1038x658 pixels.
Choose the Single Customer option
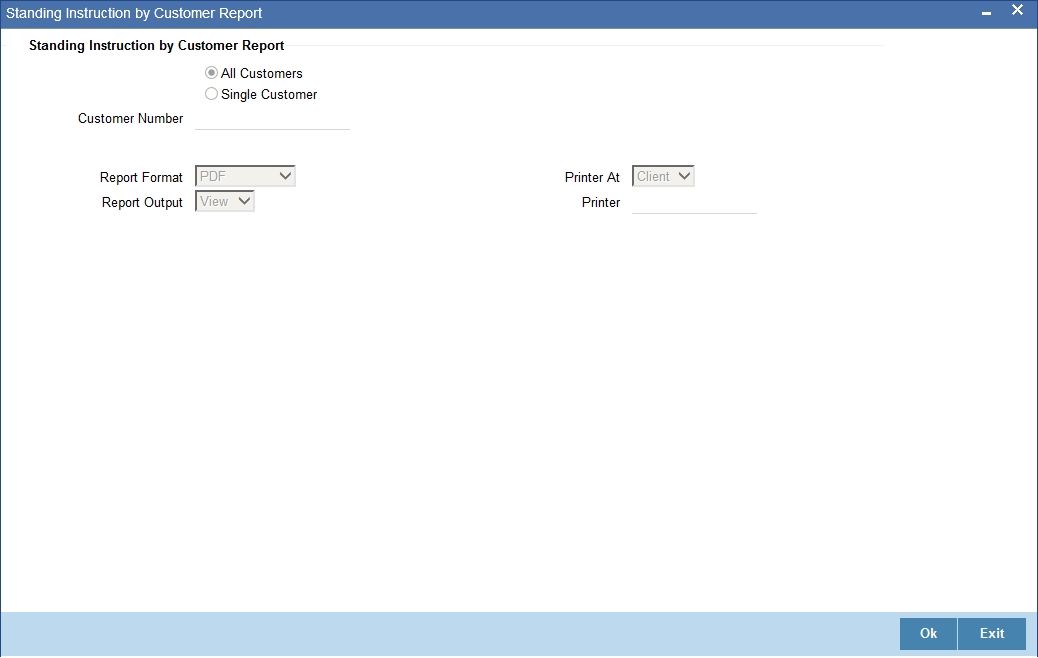[x=211, y=94]
